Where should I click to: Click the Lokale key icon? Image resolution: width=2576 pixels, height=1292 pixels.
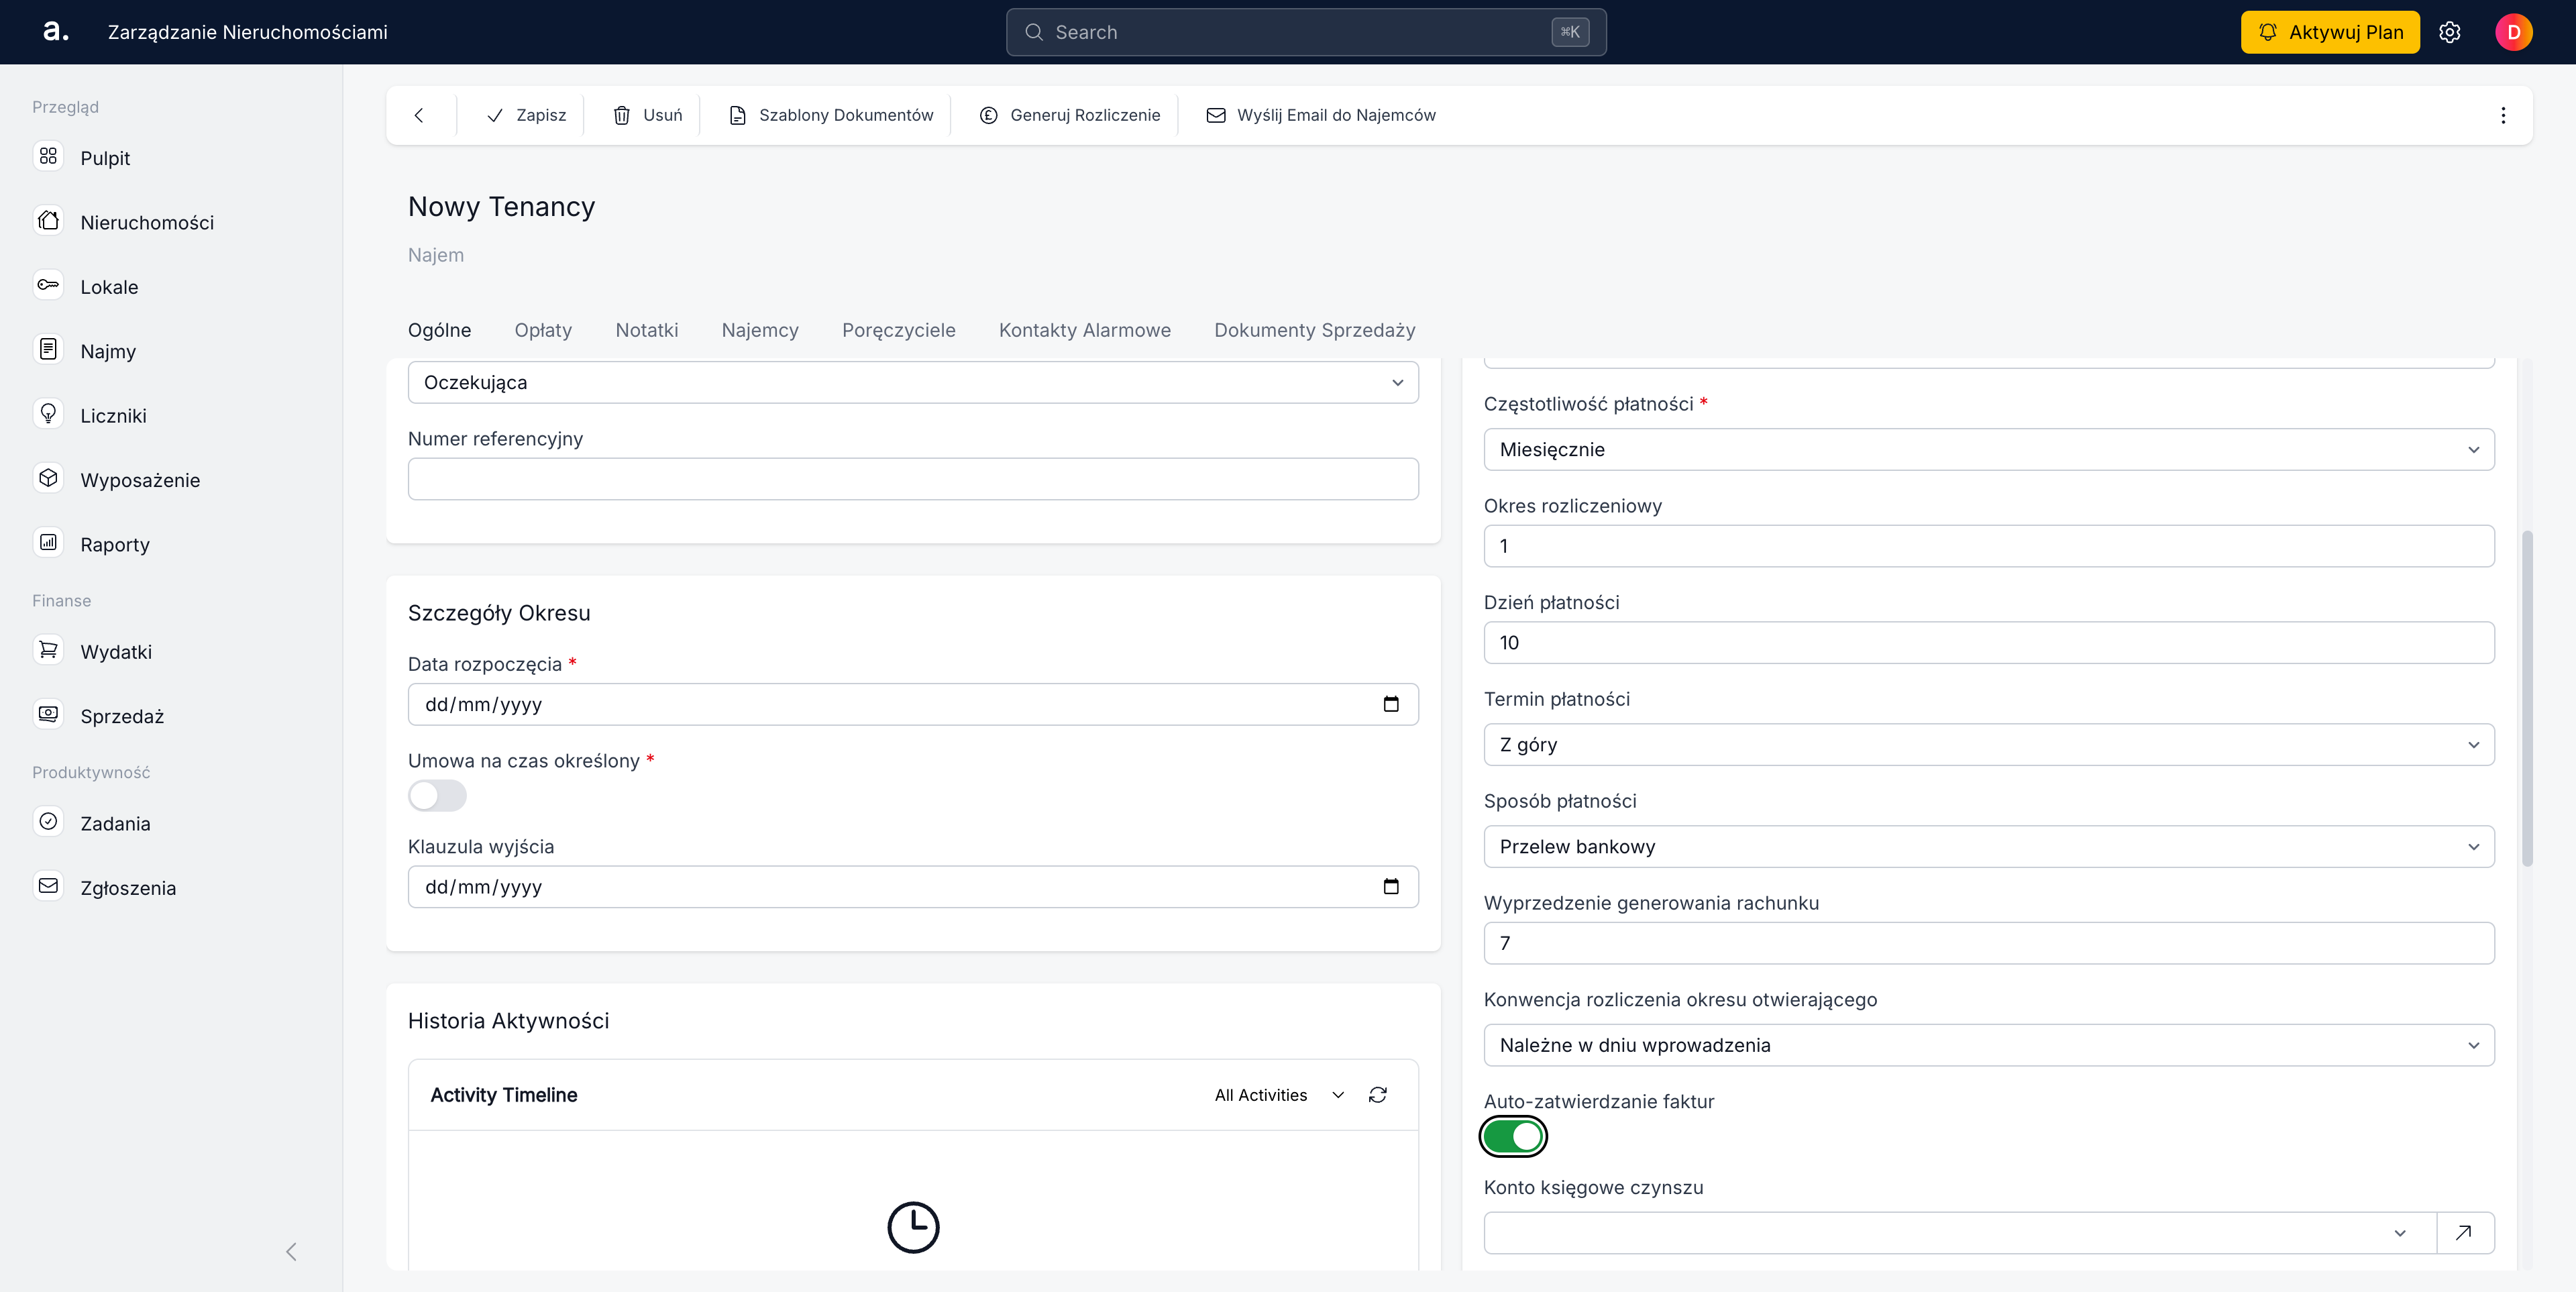[48, 286]
